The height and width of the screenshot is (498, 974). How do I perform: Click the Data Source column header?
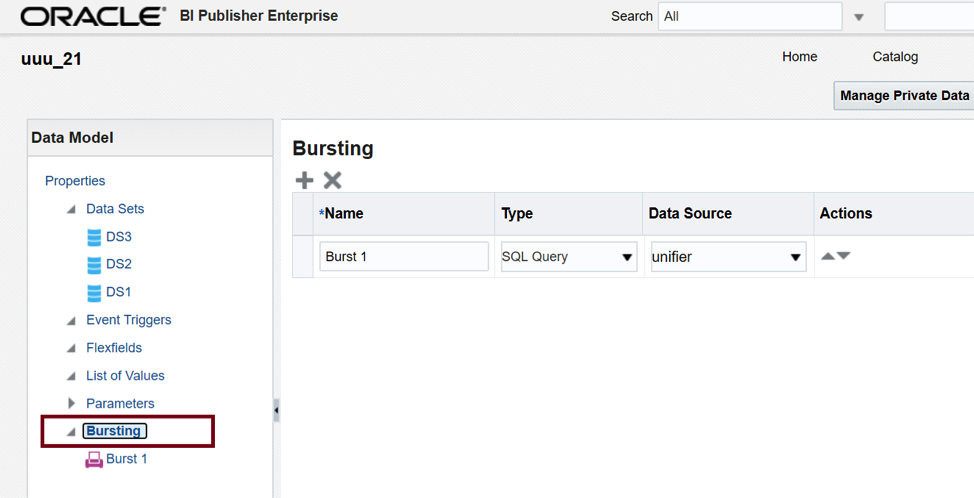tap(728, 214)
